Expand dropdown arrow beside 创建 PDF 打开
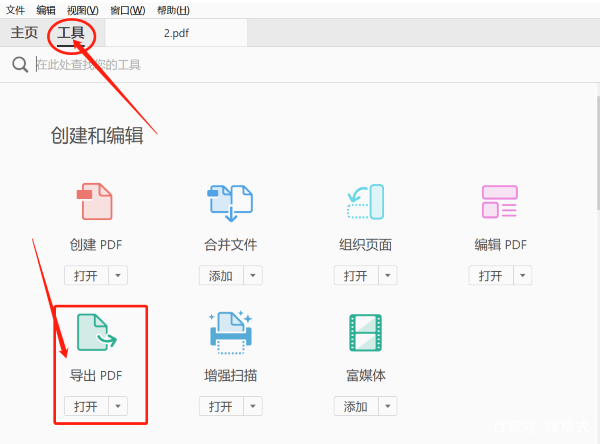600x444 pixels. [118, 275]
